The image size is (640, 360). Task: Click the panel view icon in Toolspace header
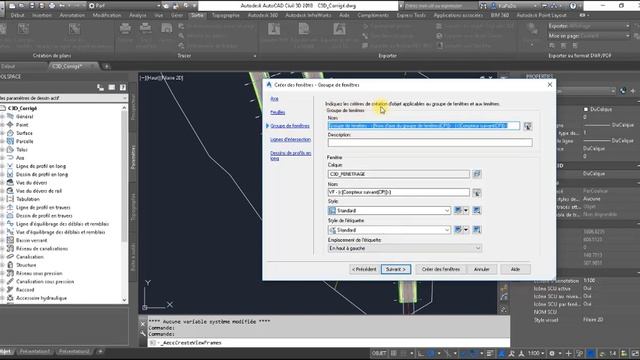tap(111, 87)
